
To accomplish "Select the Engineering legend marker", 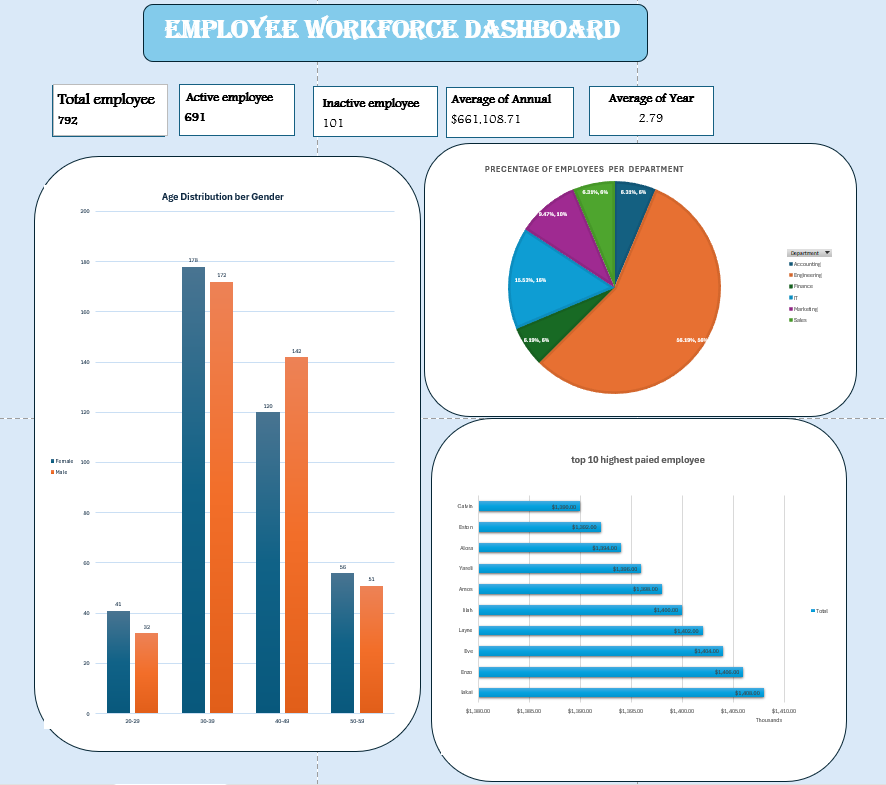I will [x=790, y=275].
